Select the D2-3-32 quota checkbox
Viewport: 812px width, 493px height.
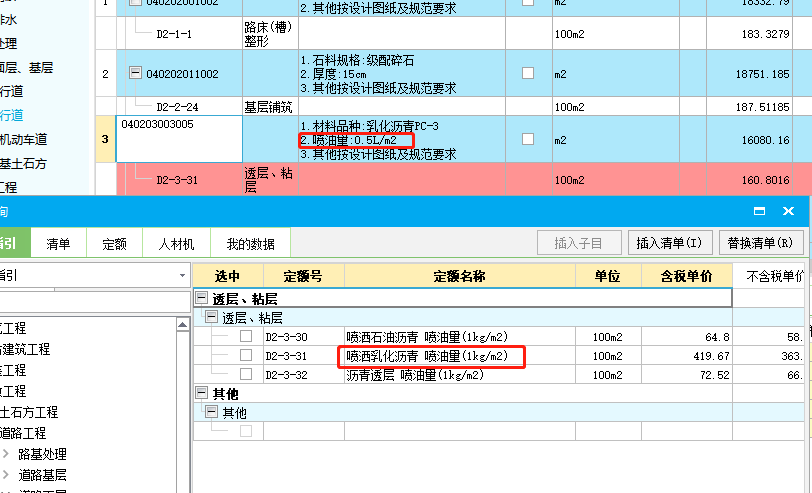[x=246, y=374]
